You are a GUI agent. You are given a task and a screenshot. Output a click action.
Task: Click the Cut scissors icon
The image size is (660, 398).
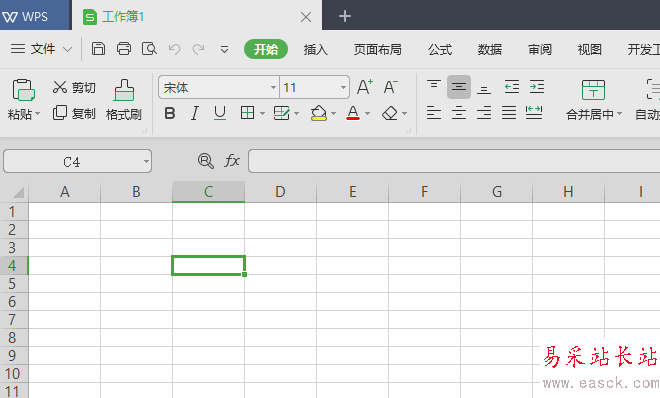(60, 87)
